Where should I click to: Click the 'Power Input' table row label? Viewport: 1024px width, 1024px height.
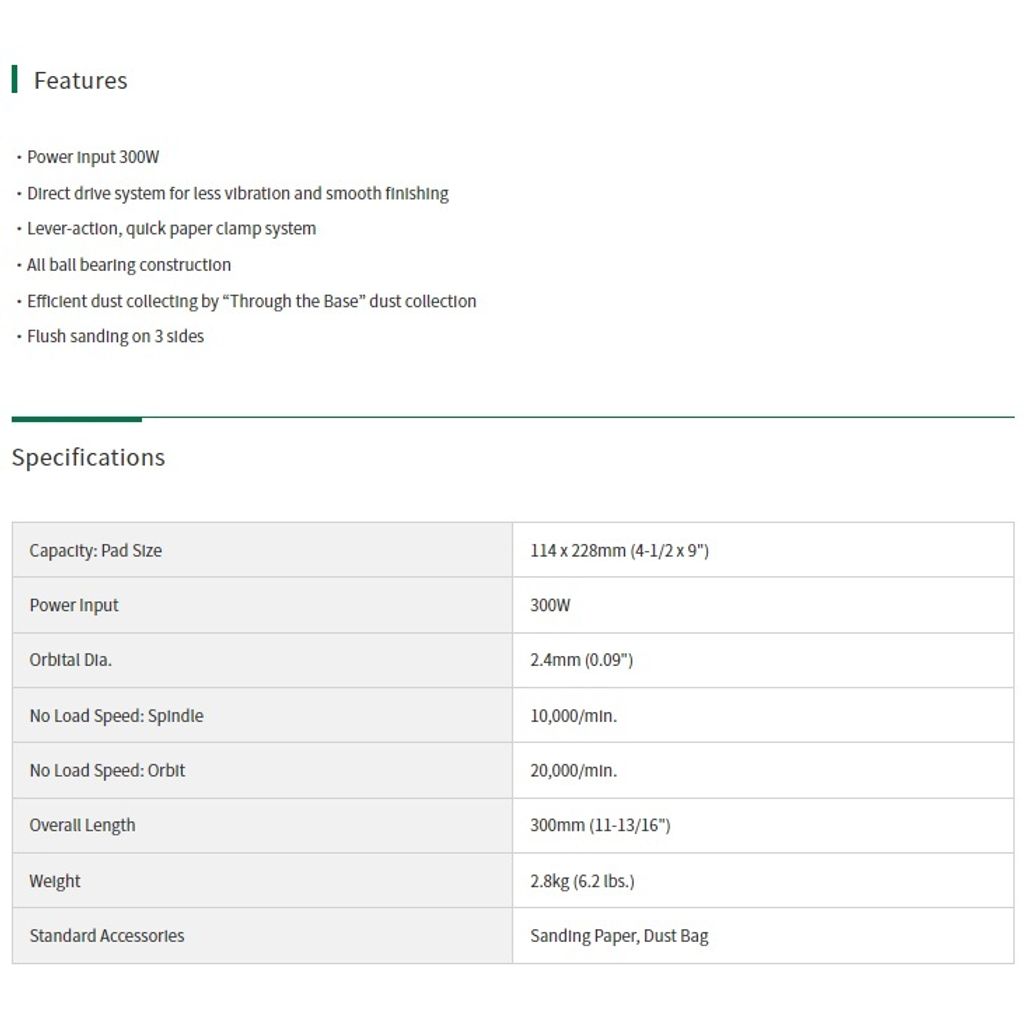coord(74,605)
